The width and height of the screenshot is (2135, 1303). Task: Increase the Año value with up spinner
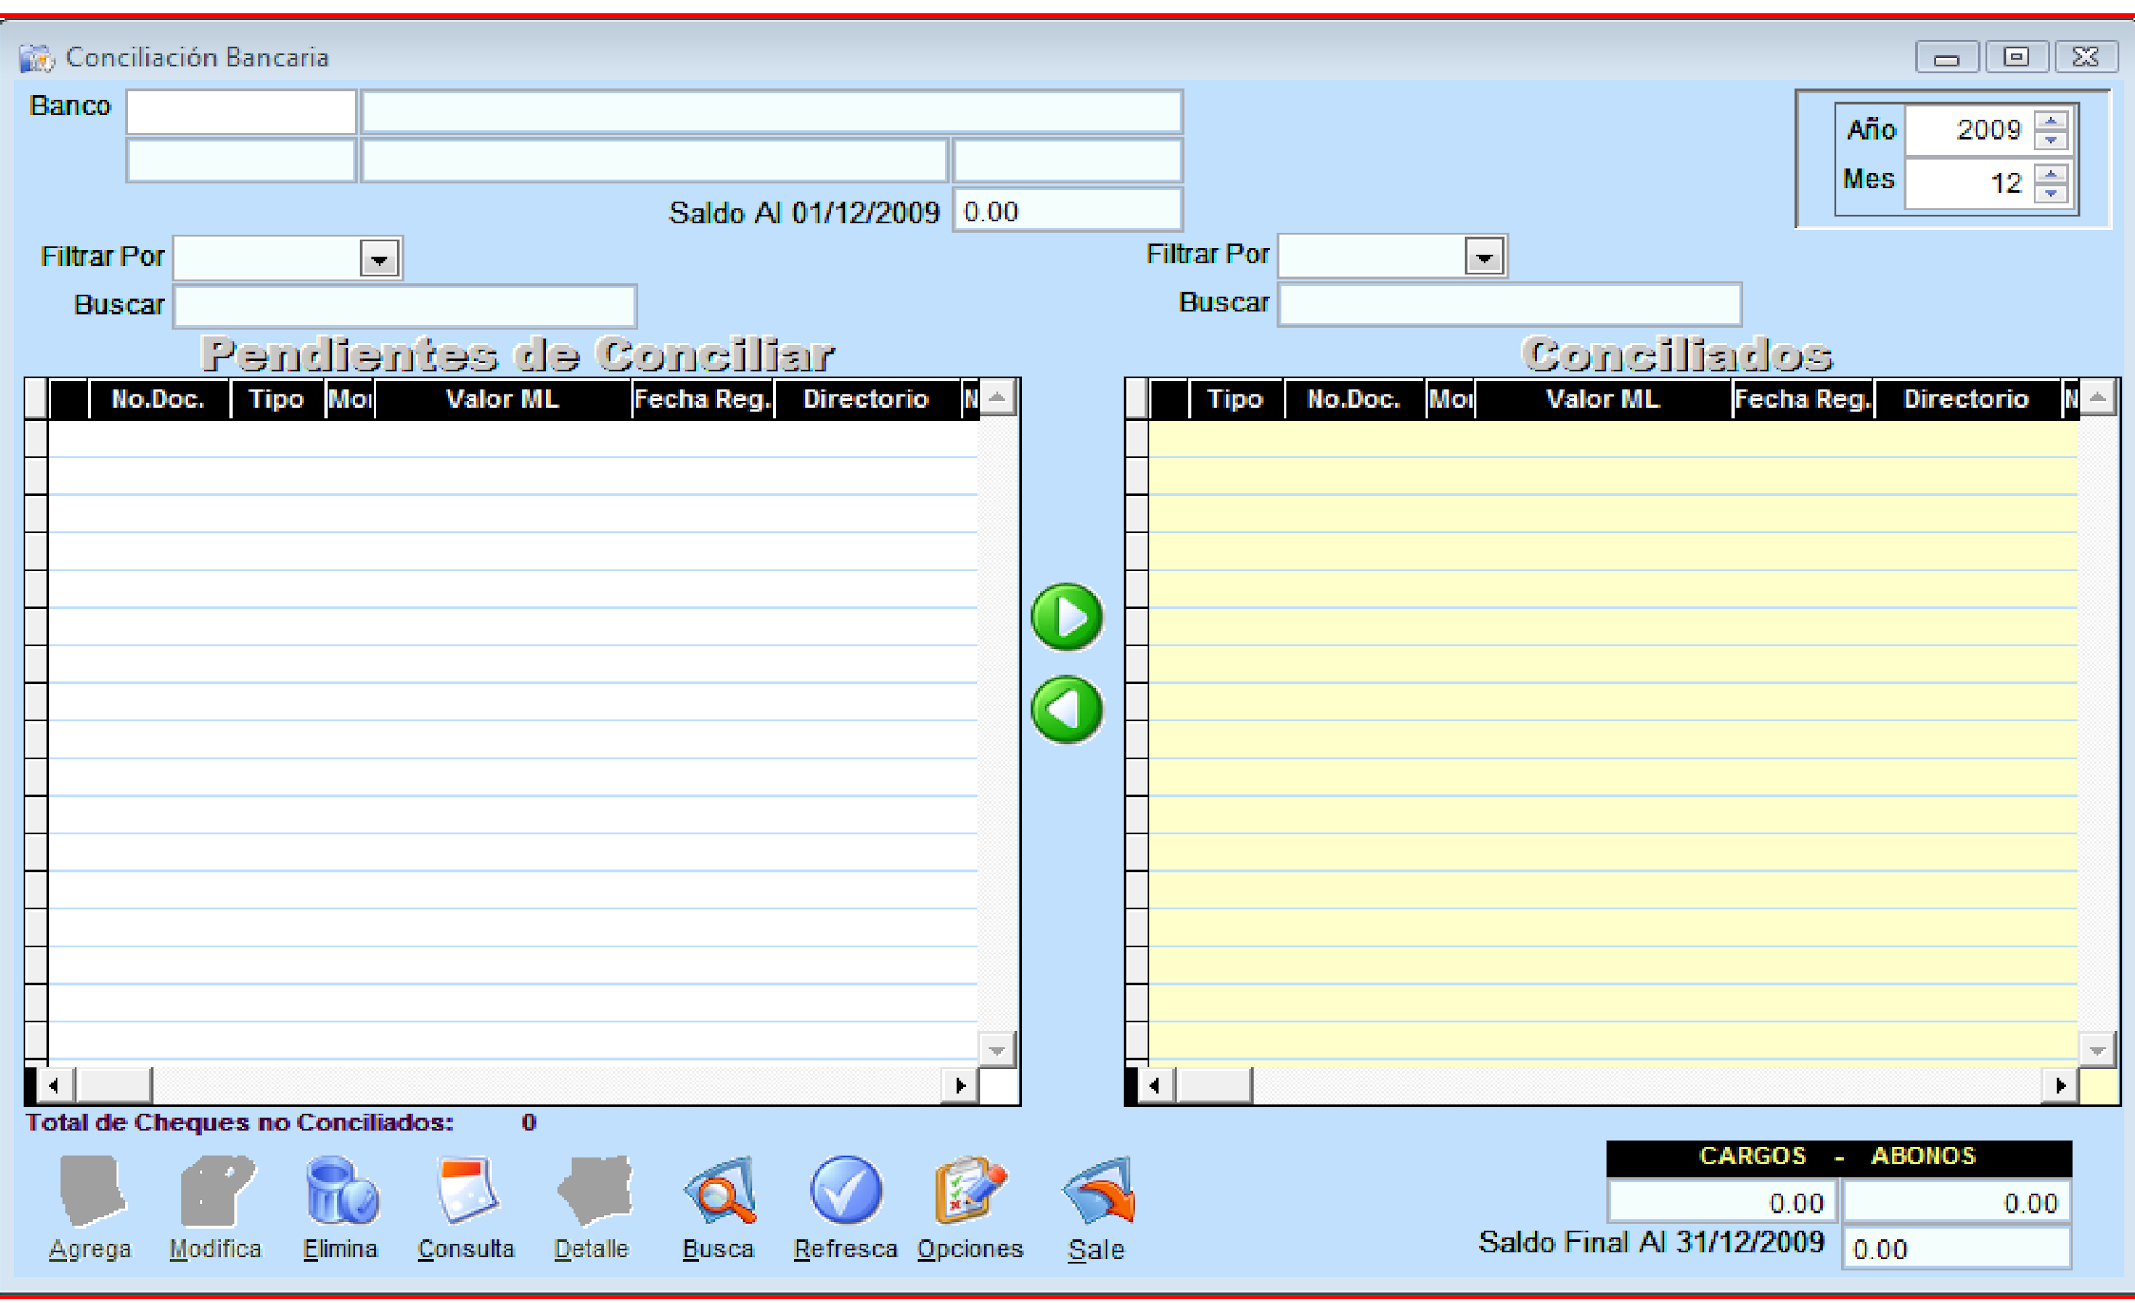click(2051, 121)
